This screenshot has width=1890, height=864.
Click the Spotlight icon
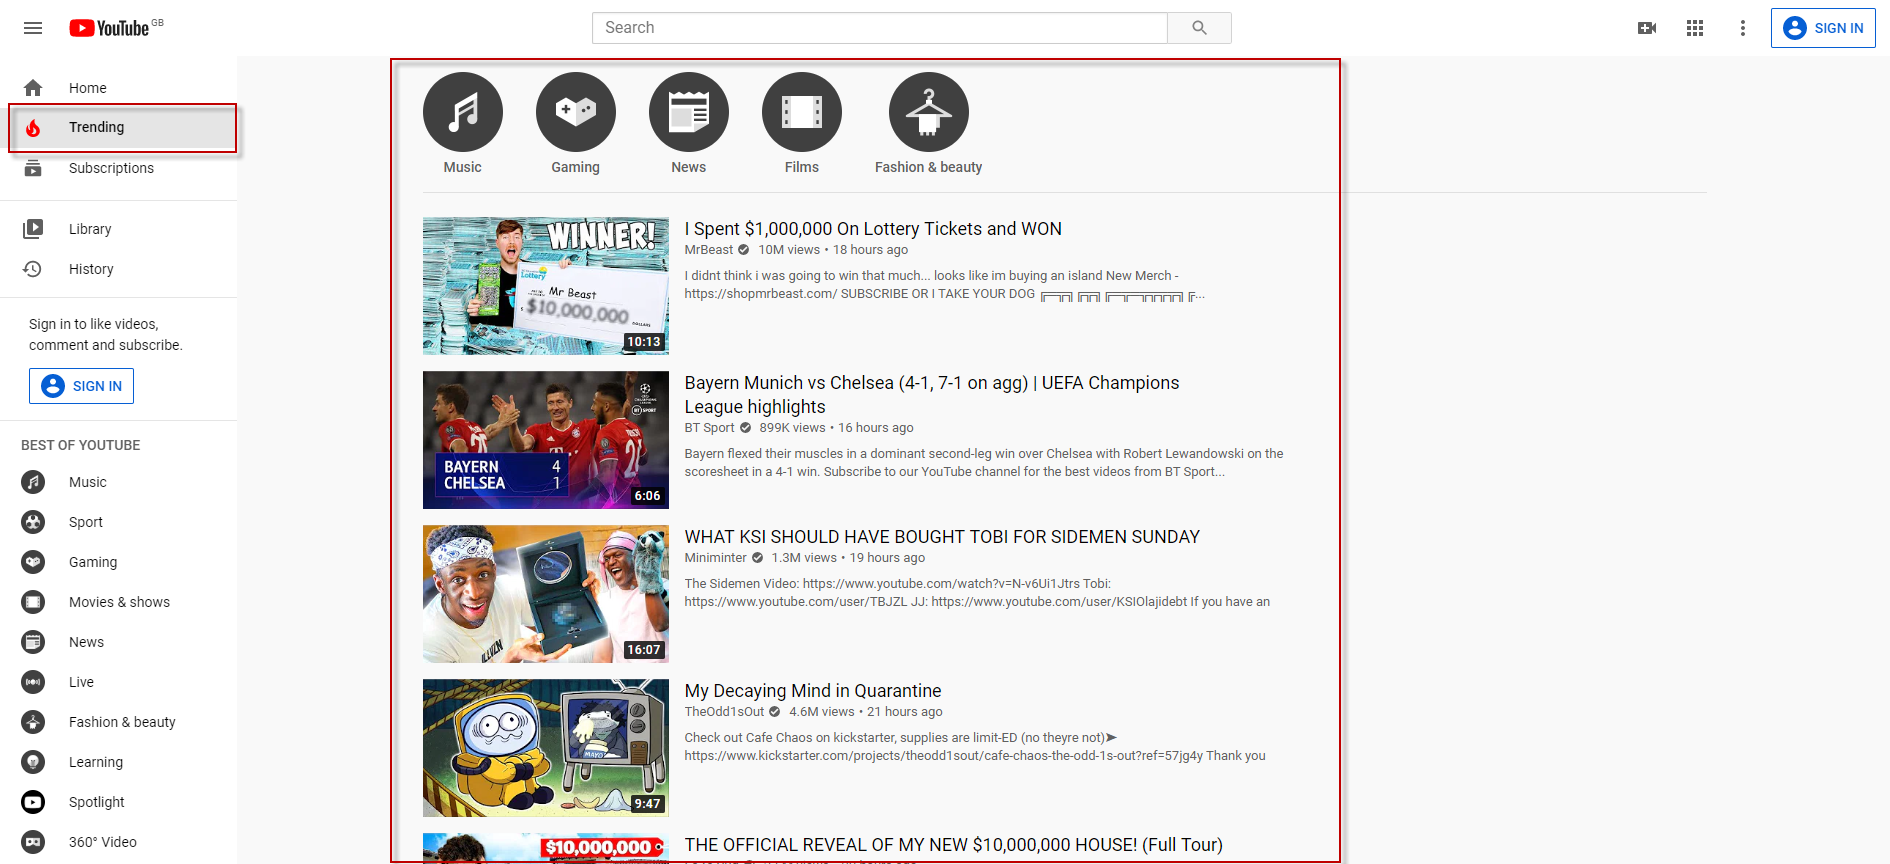33,802
